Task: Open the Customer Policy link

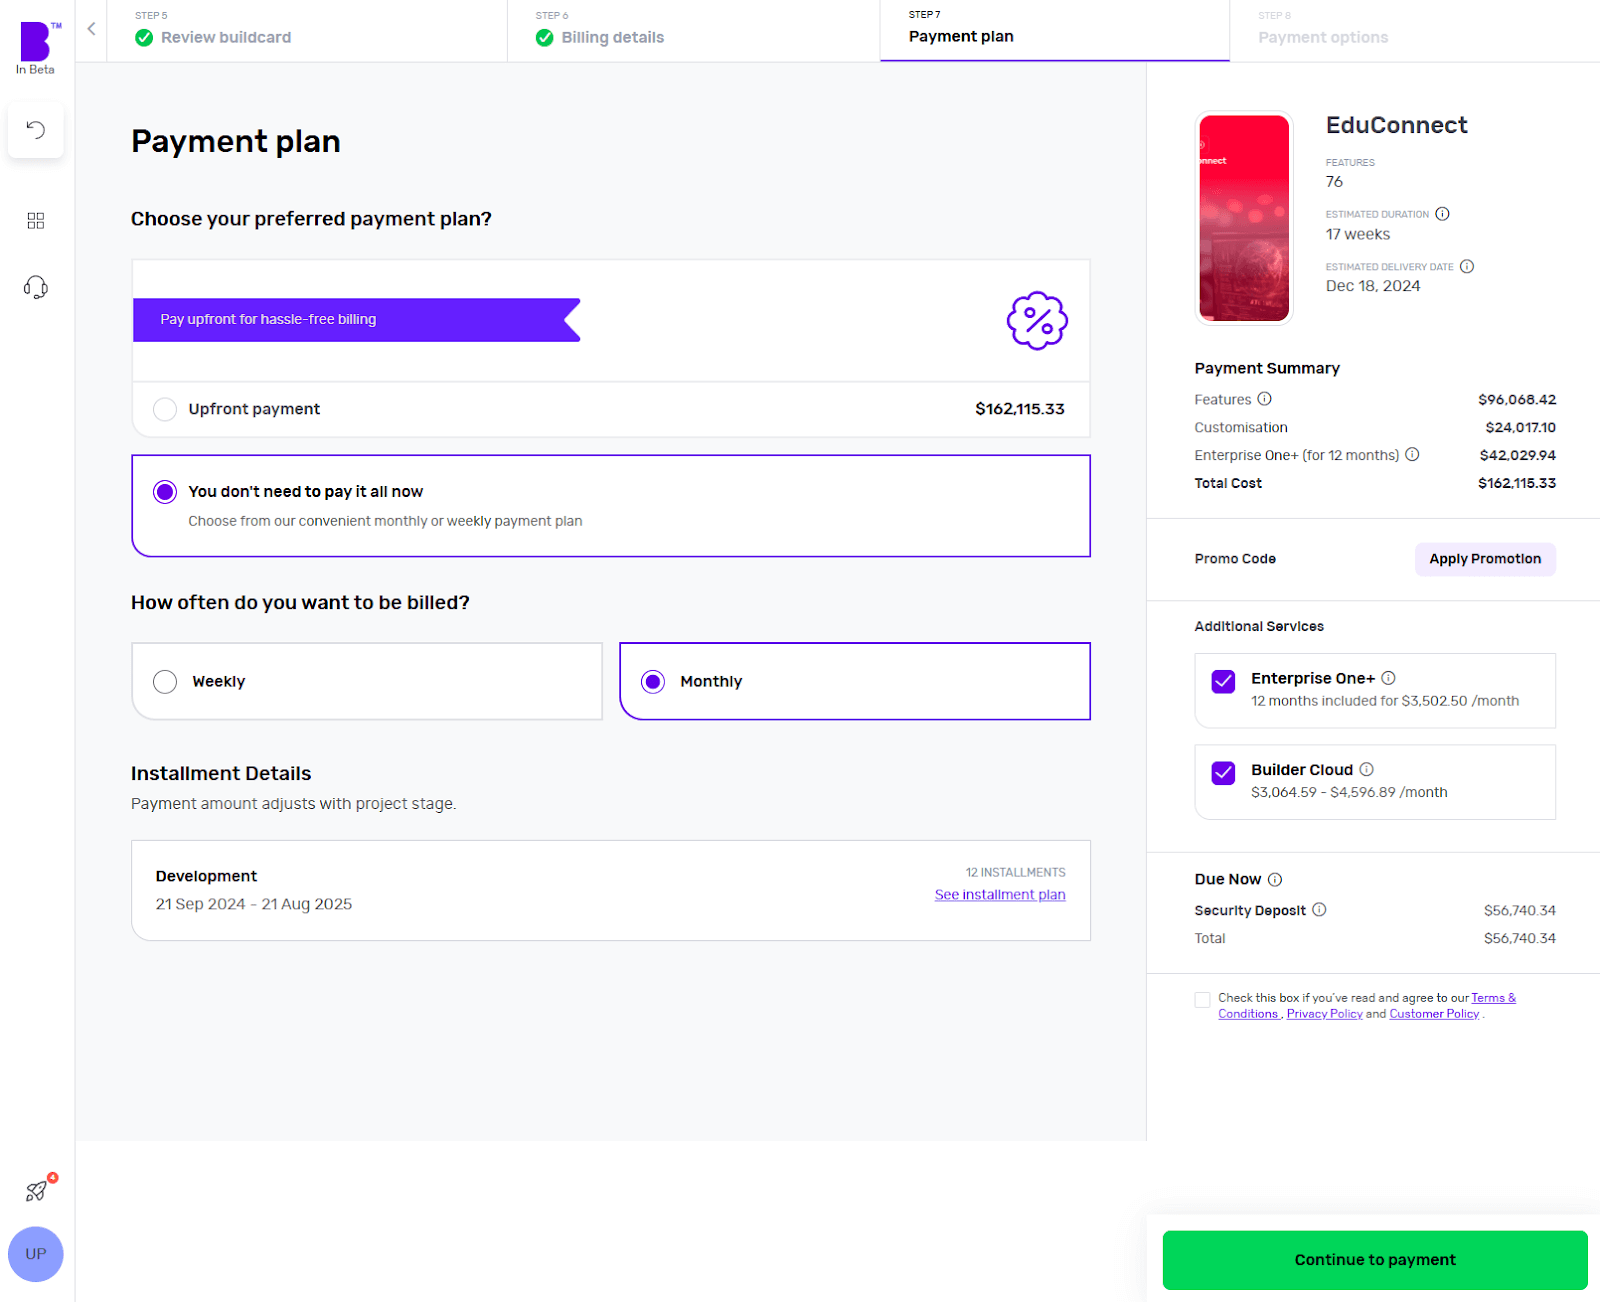Action: coord(1434,1014)
